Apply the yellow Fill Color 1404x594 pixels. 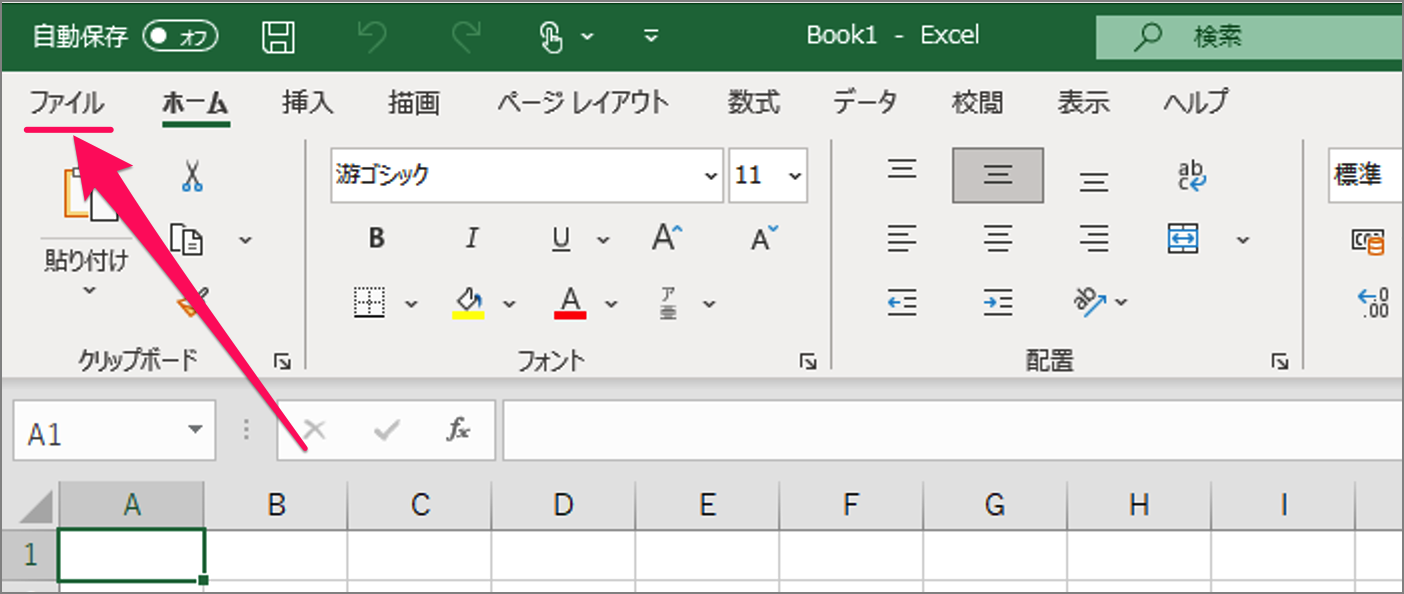click(x=468, y=302)
